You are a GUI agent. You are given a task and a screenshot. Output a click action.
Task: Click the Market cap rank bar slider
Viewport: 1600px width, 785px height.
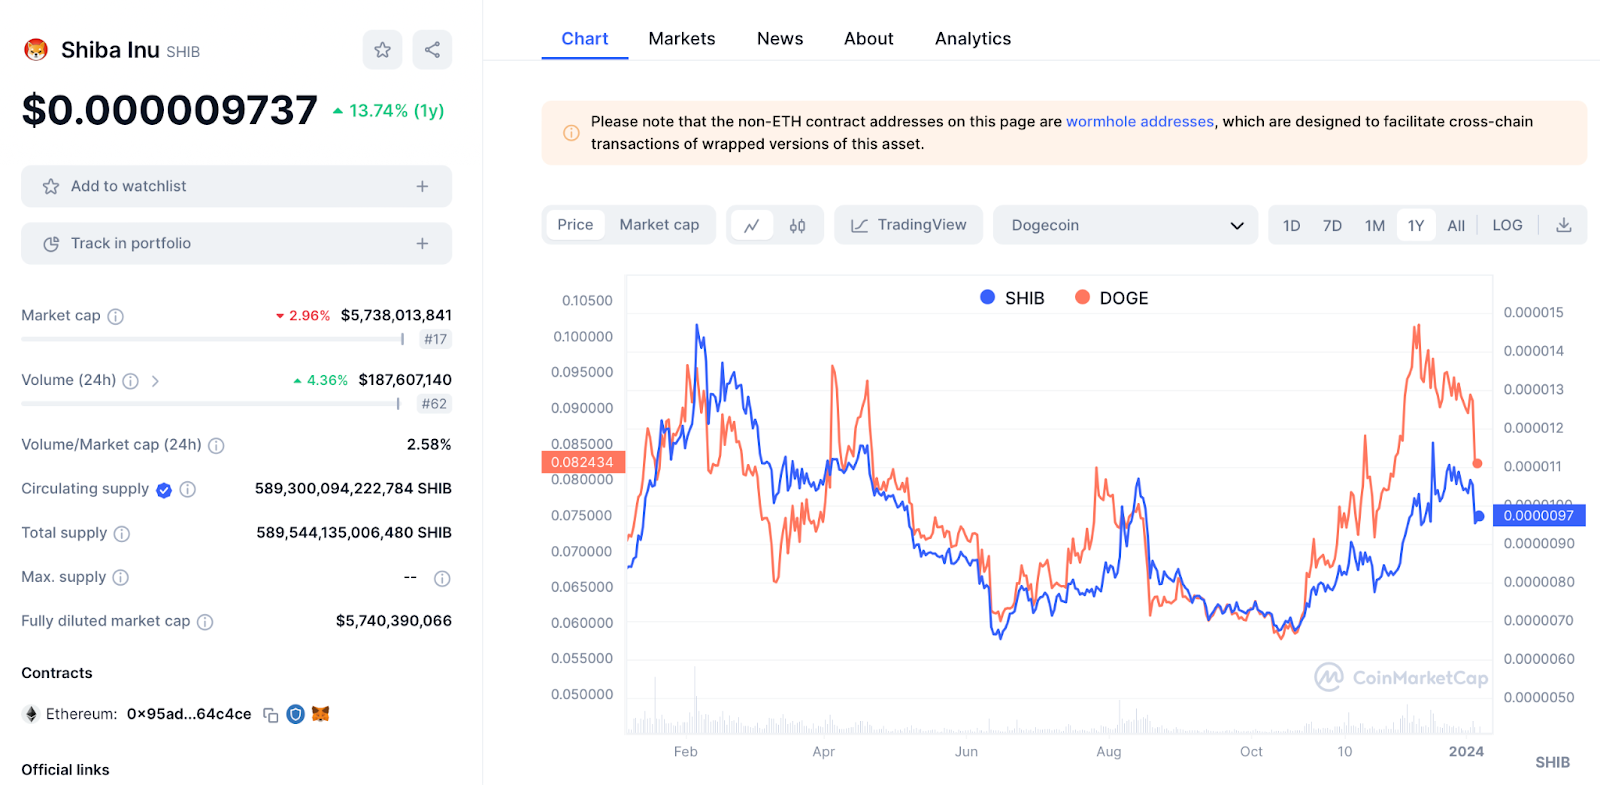213,339
